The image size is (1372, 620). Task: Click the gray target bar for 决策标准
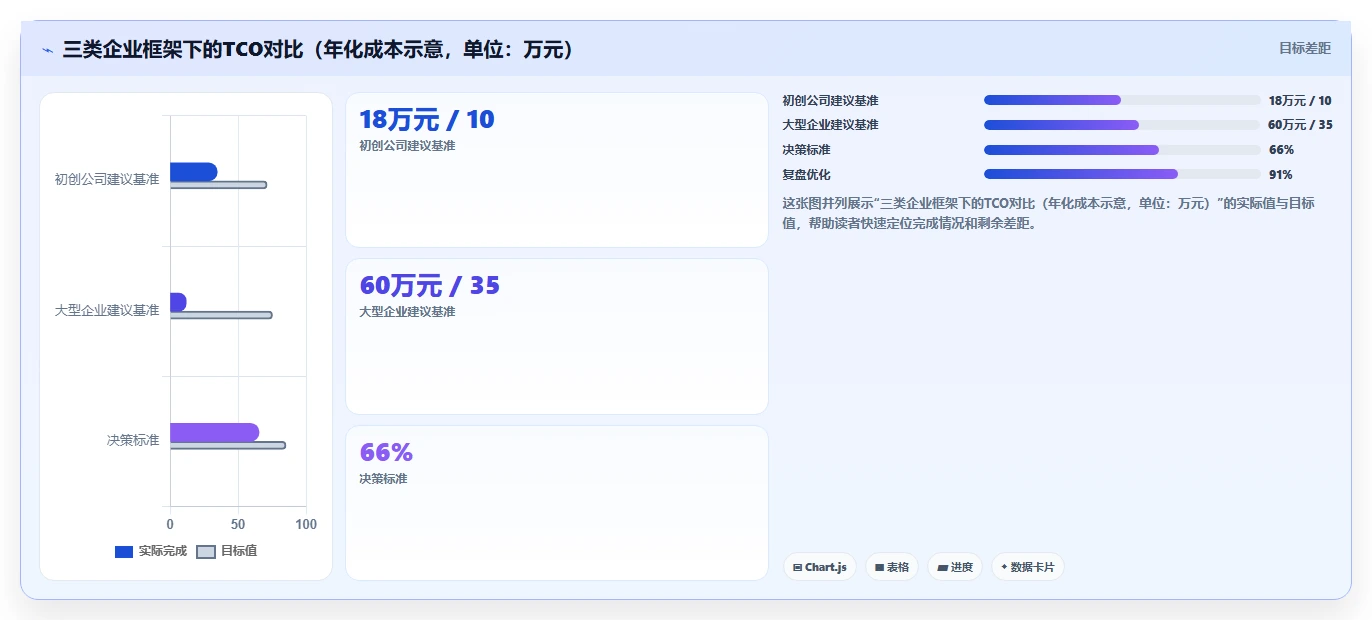coord(227,445)
